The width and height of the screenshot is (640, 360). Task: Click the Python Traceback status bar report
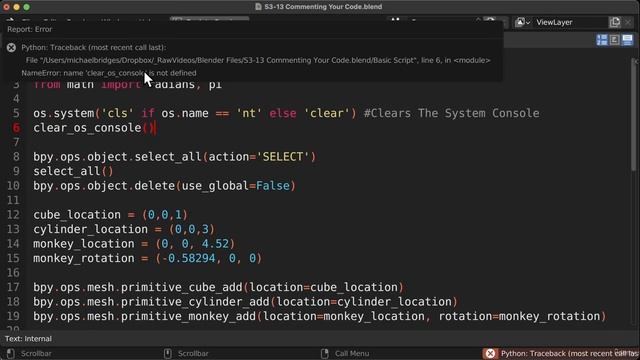pyautogui.click(x=569, y=353)
